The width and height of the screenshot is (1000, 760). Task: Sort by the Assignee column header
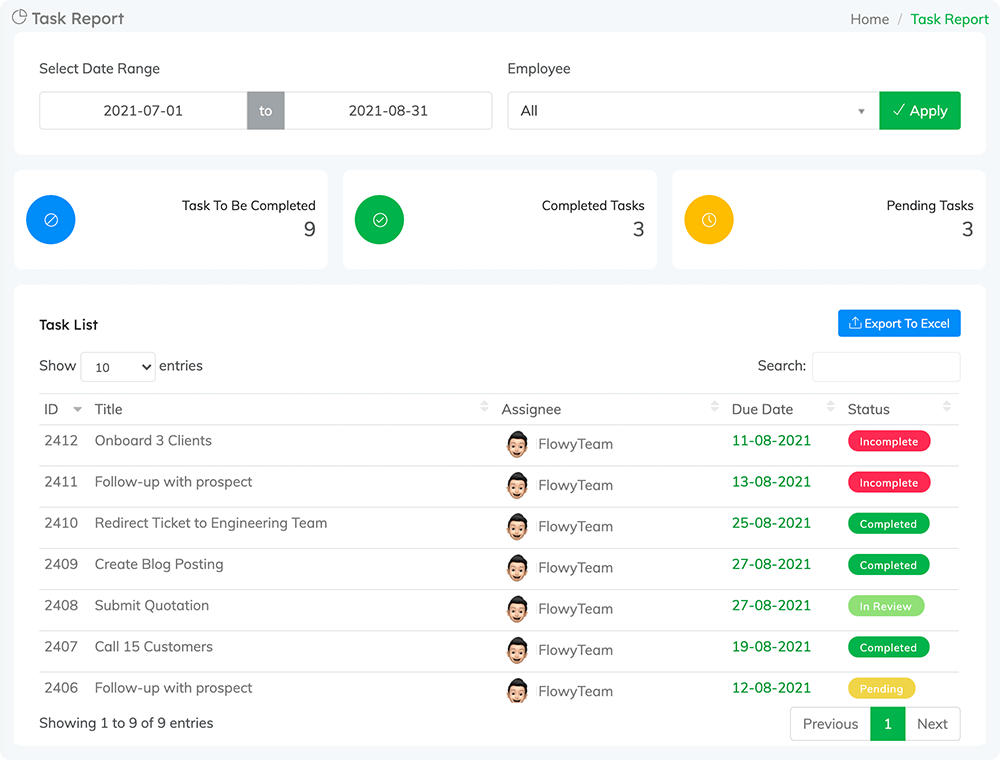[531, 409]
